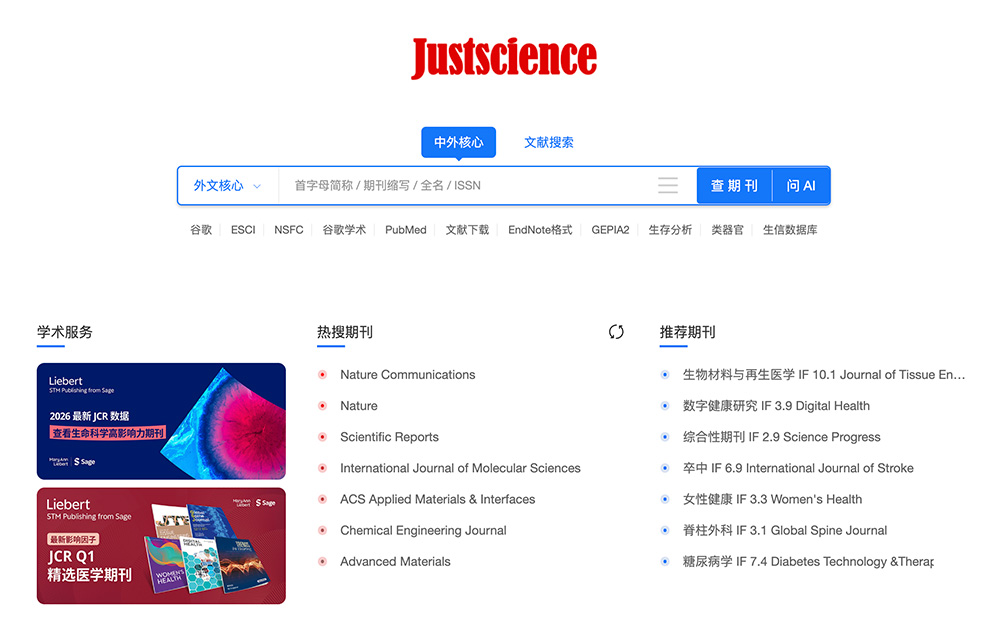Viewport: 1000px width, 635px height.
Task: Open Global Spine Journal recommendation
Action: tap(784, 530)
